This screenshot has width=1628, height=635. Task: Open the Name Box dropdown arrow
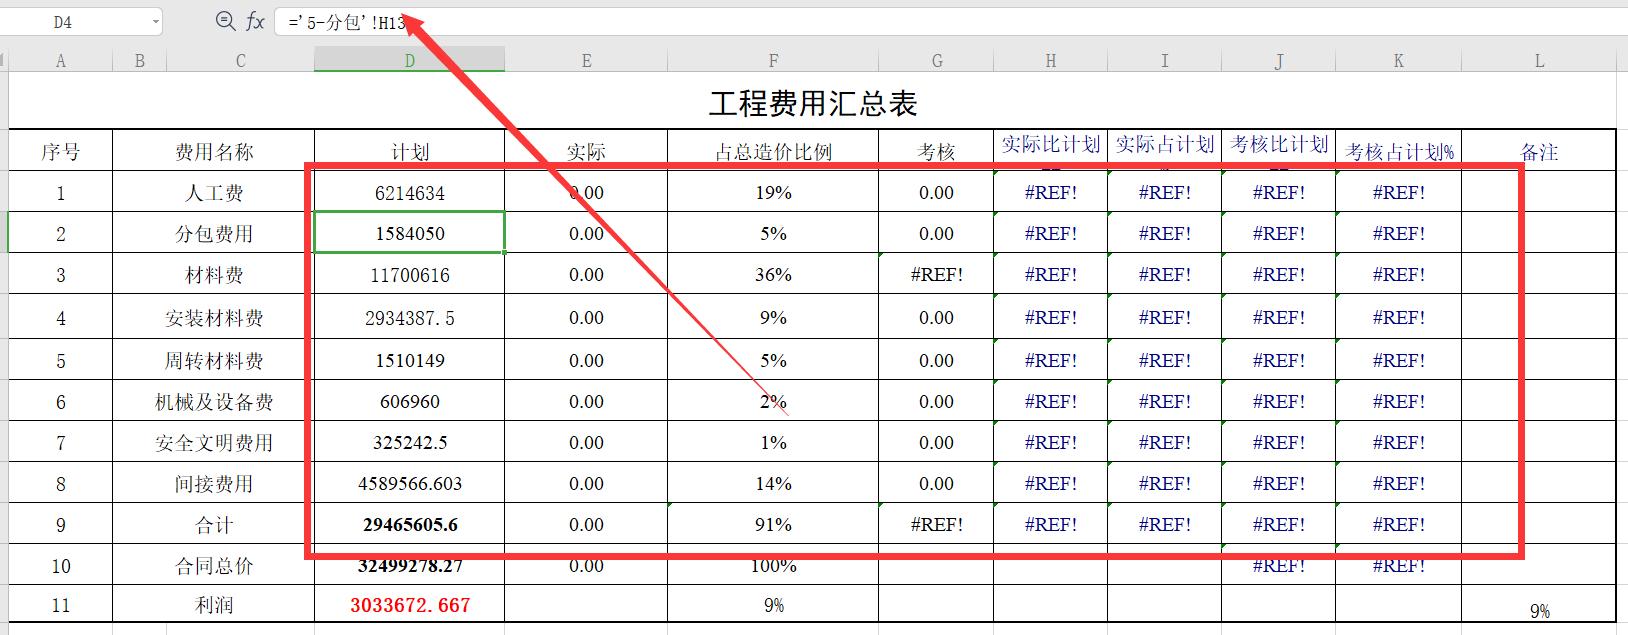click(156, 21)
